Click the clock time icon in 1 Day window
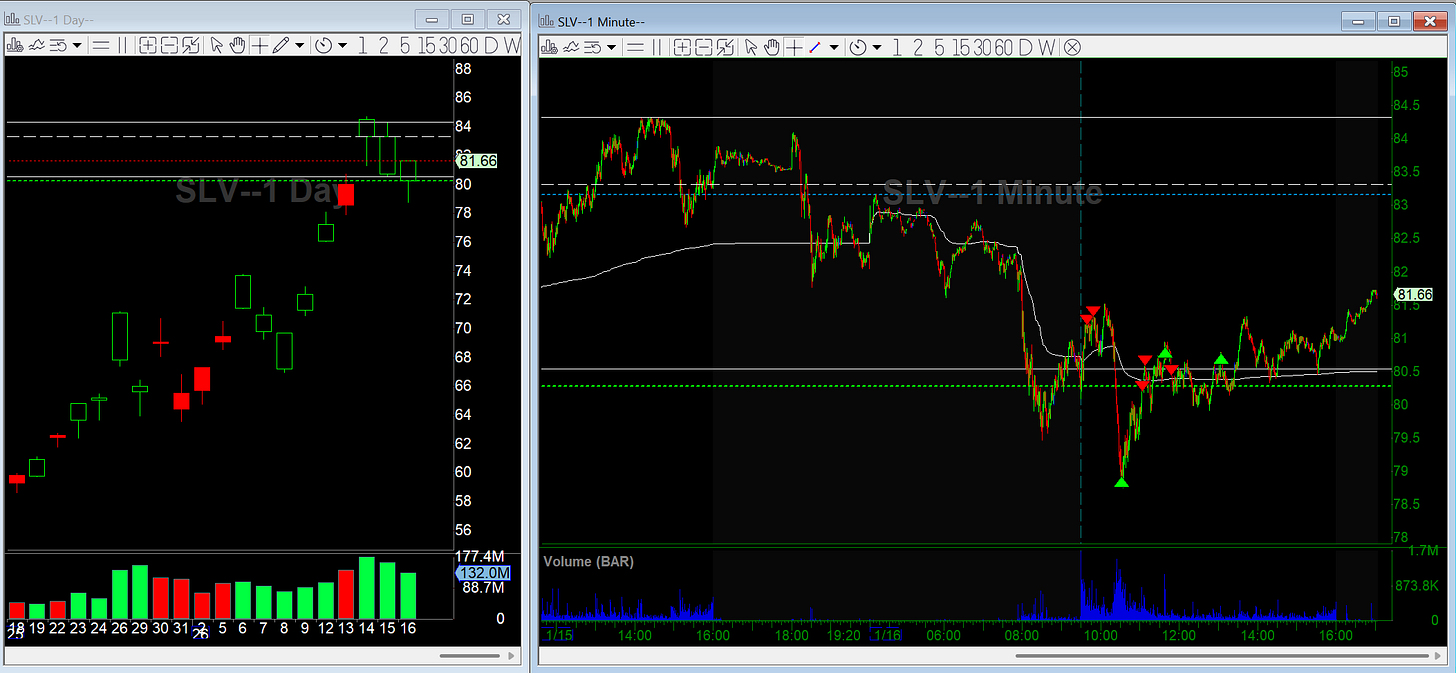Screen dimensions: 1456x673 coord(323,45)
